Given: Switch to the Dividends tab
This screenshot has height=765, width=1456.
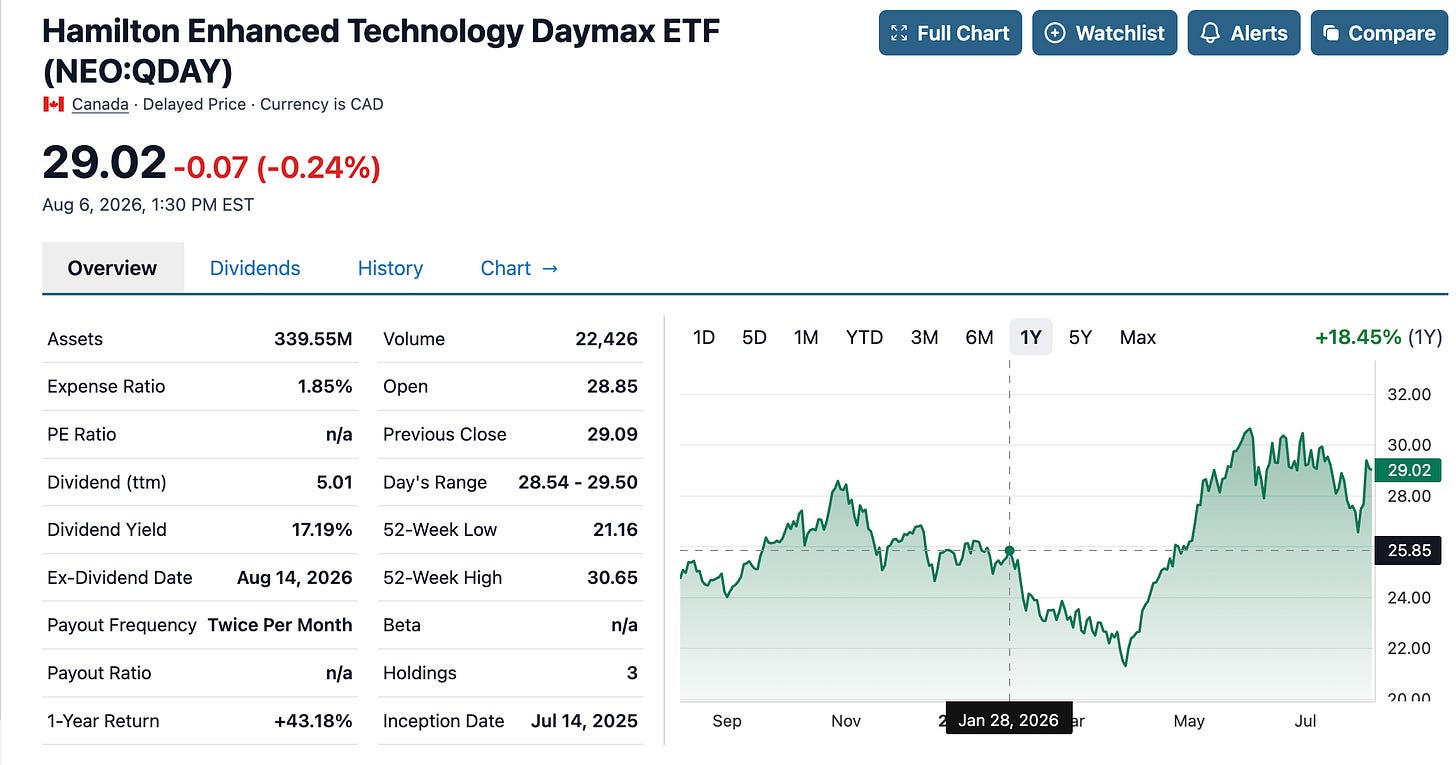Looking at the screenshot, I should click(255, 268).
